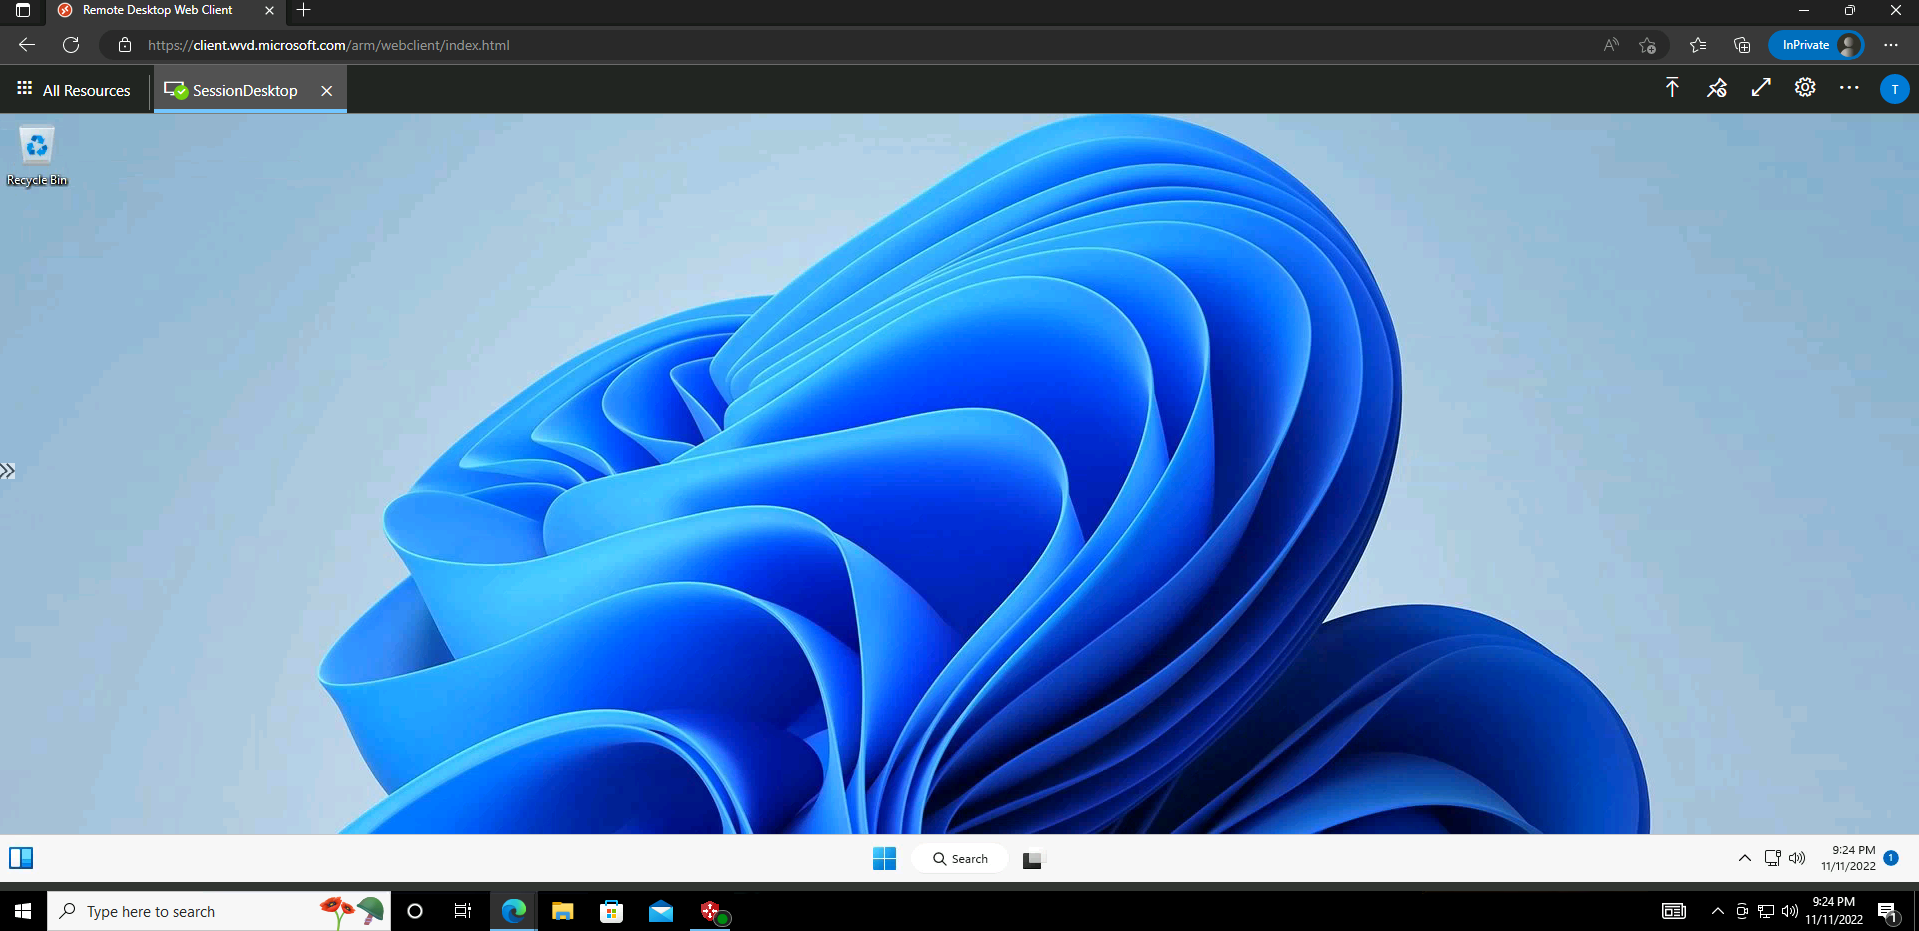The image size is (1919, 931).
Task: Open the All Resources grid menu
Action: click(x=74, y=90)
